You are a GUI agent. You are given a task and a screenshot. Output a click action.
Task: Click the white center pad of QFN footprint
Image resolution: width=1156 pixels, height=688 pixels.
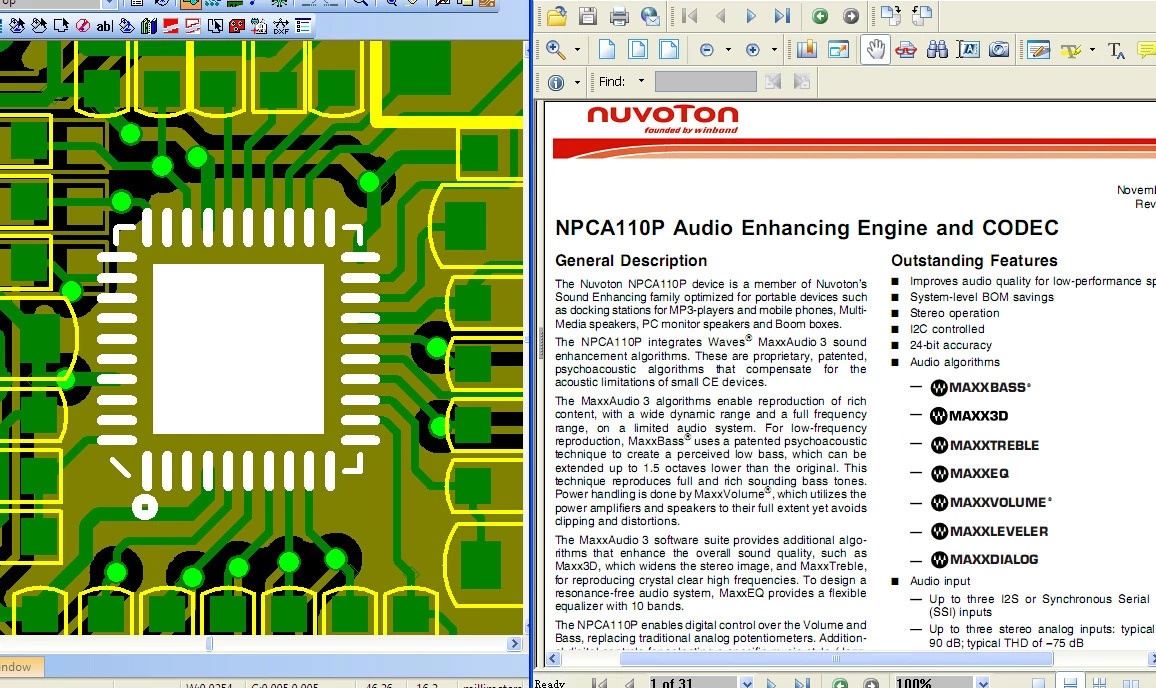238,349
